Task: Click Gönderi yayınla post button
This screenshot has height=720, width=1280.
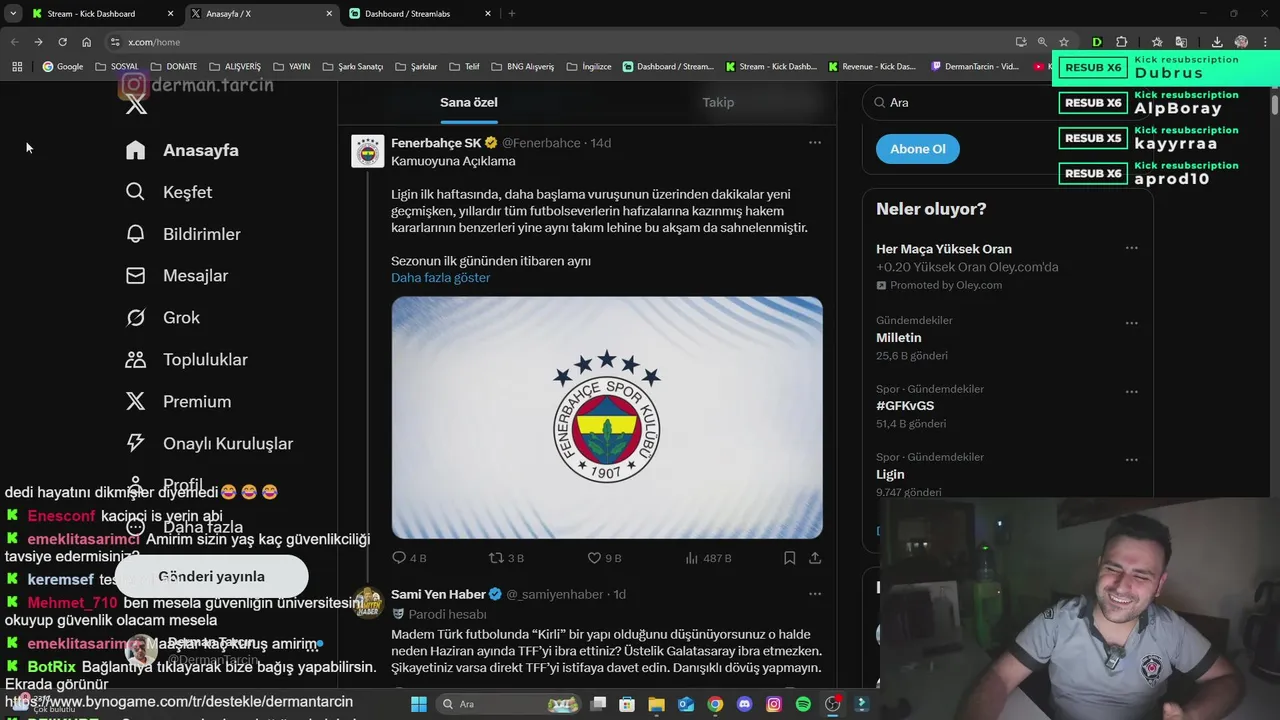Action: pyautogui.click(x=211, y=577)
